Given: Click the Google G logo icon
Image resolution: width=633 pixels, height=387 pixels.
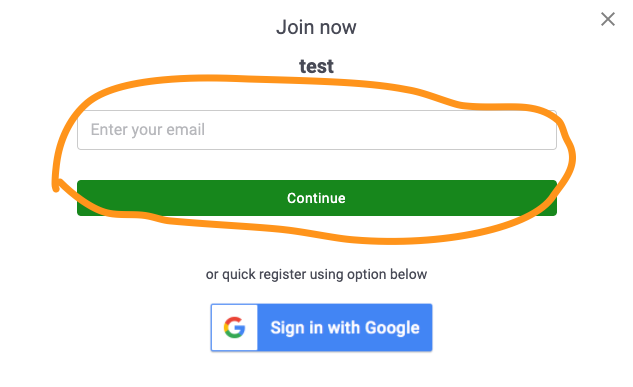Looking at the screenshot, I should [235, 327].
